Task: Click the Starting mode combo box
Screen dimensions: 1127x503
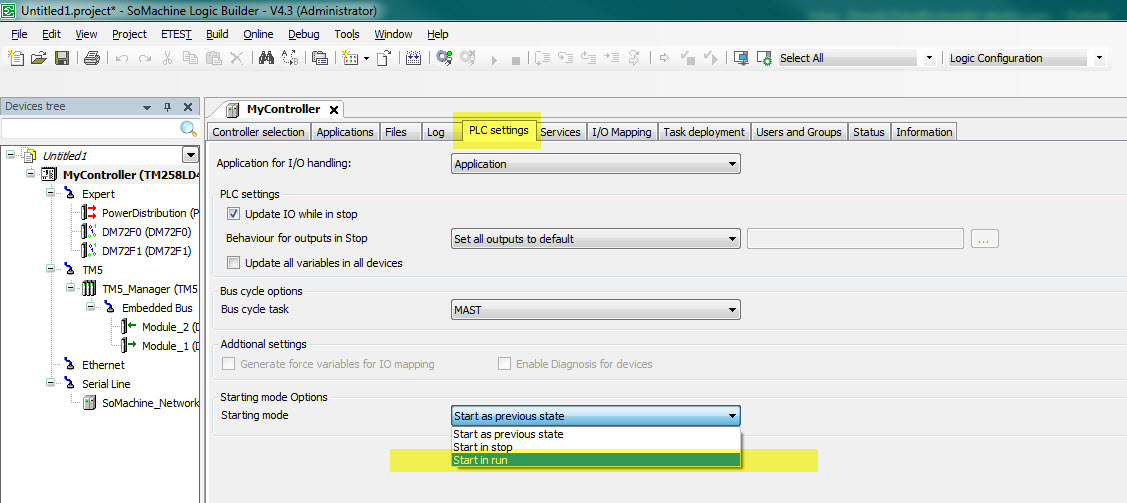Action: click(596, 416)
